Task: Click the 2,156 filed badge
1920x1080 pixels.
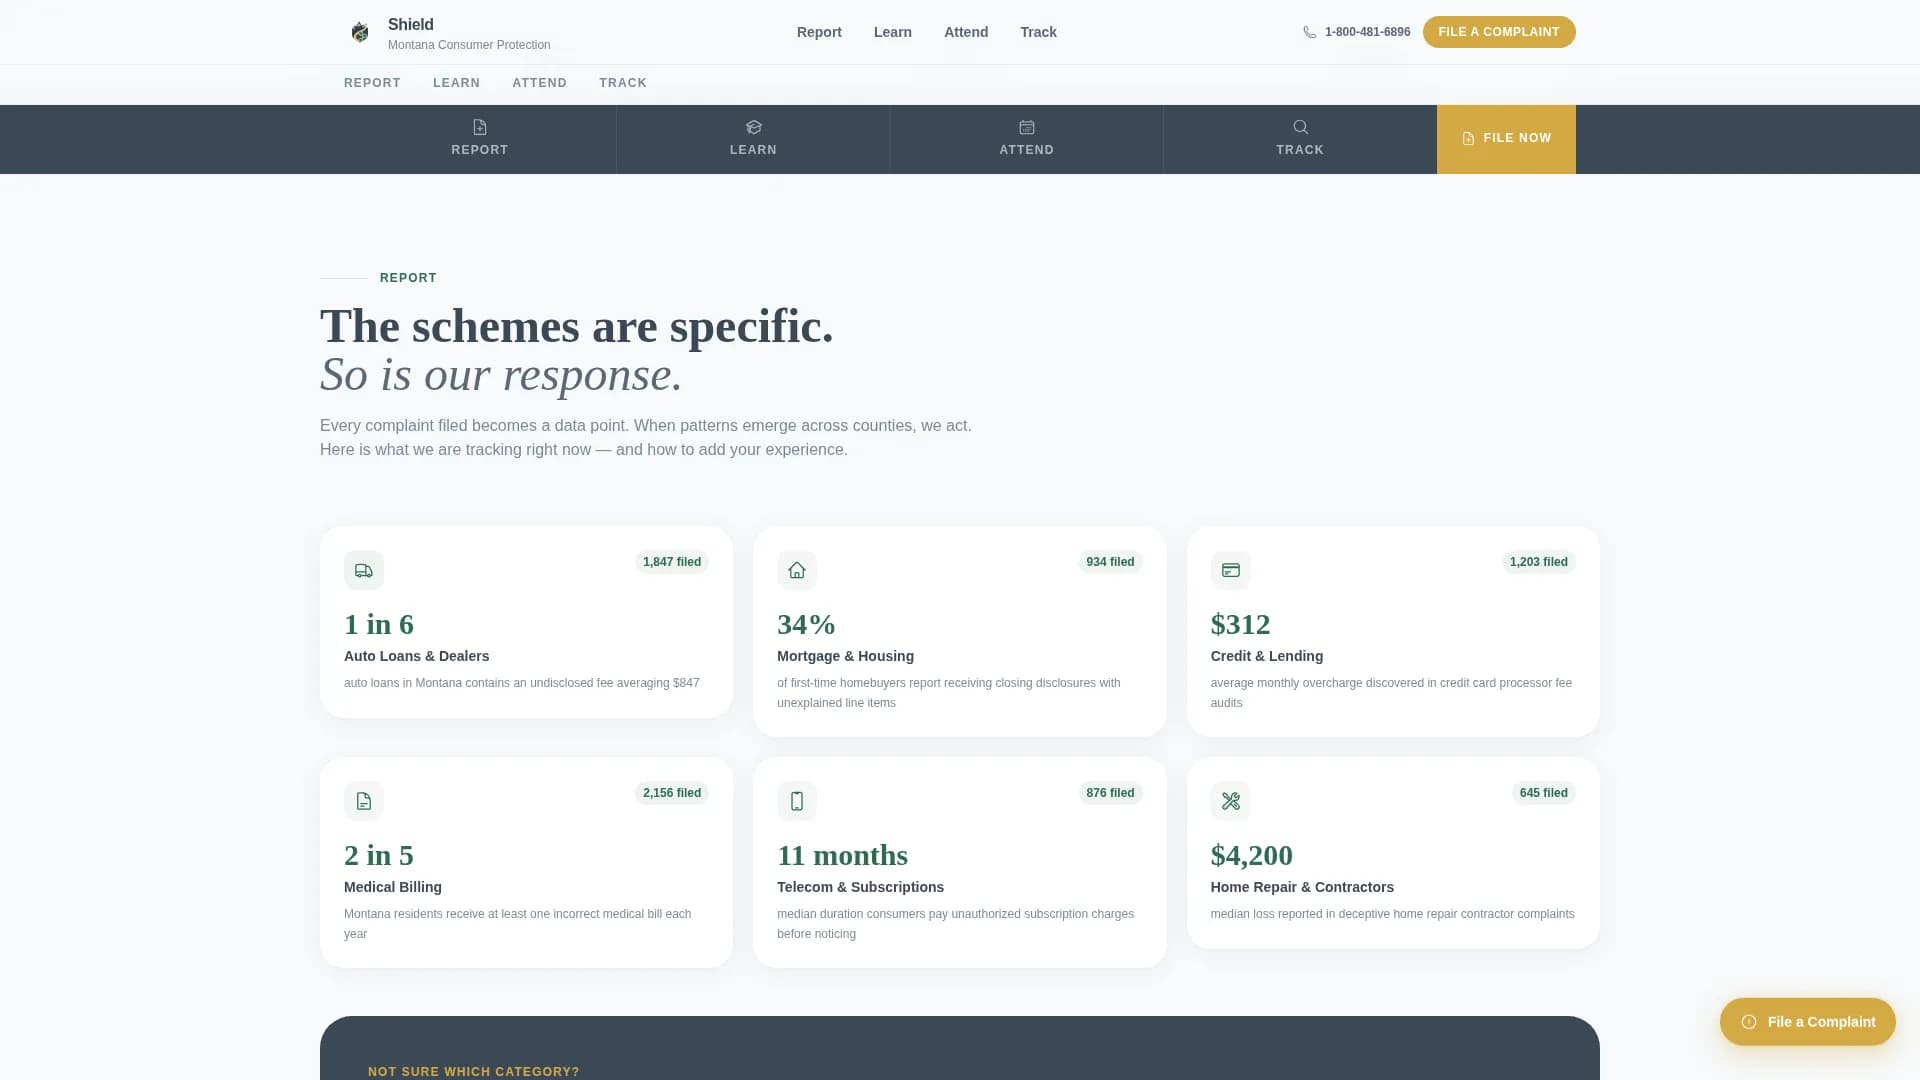Action: coord(672,793)
